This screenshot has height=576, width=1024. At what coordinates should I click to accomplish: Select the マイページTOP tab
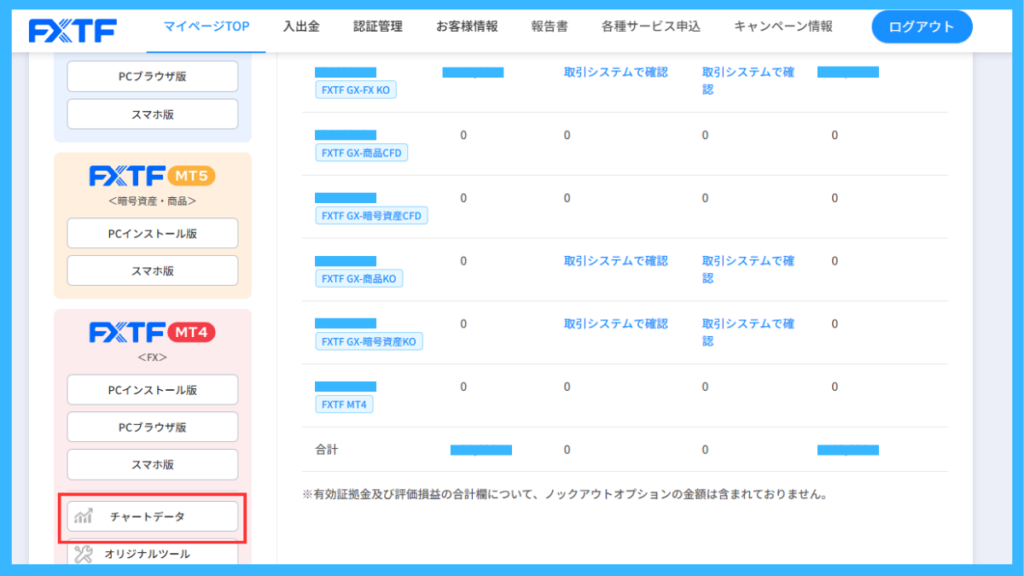206,27
